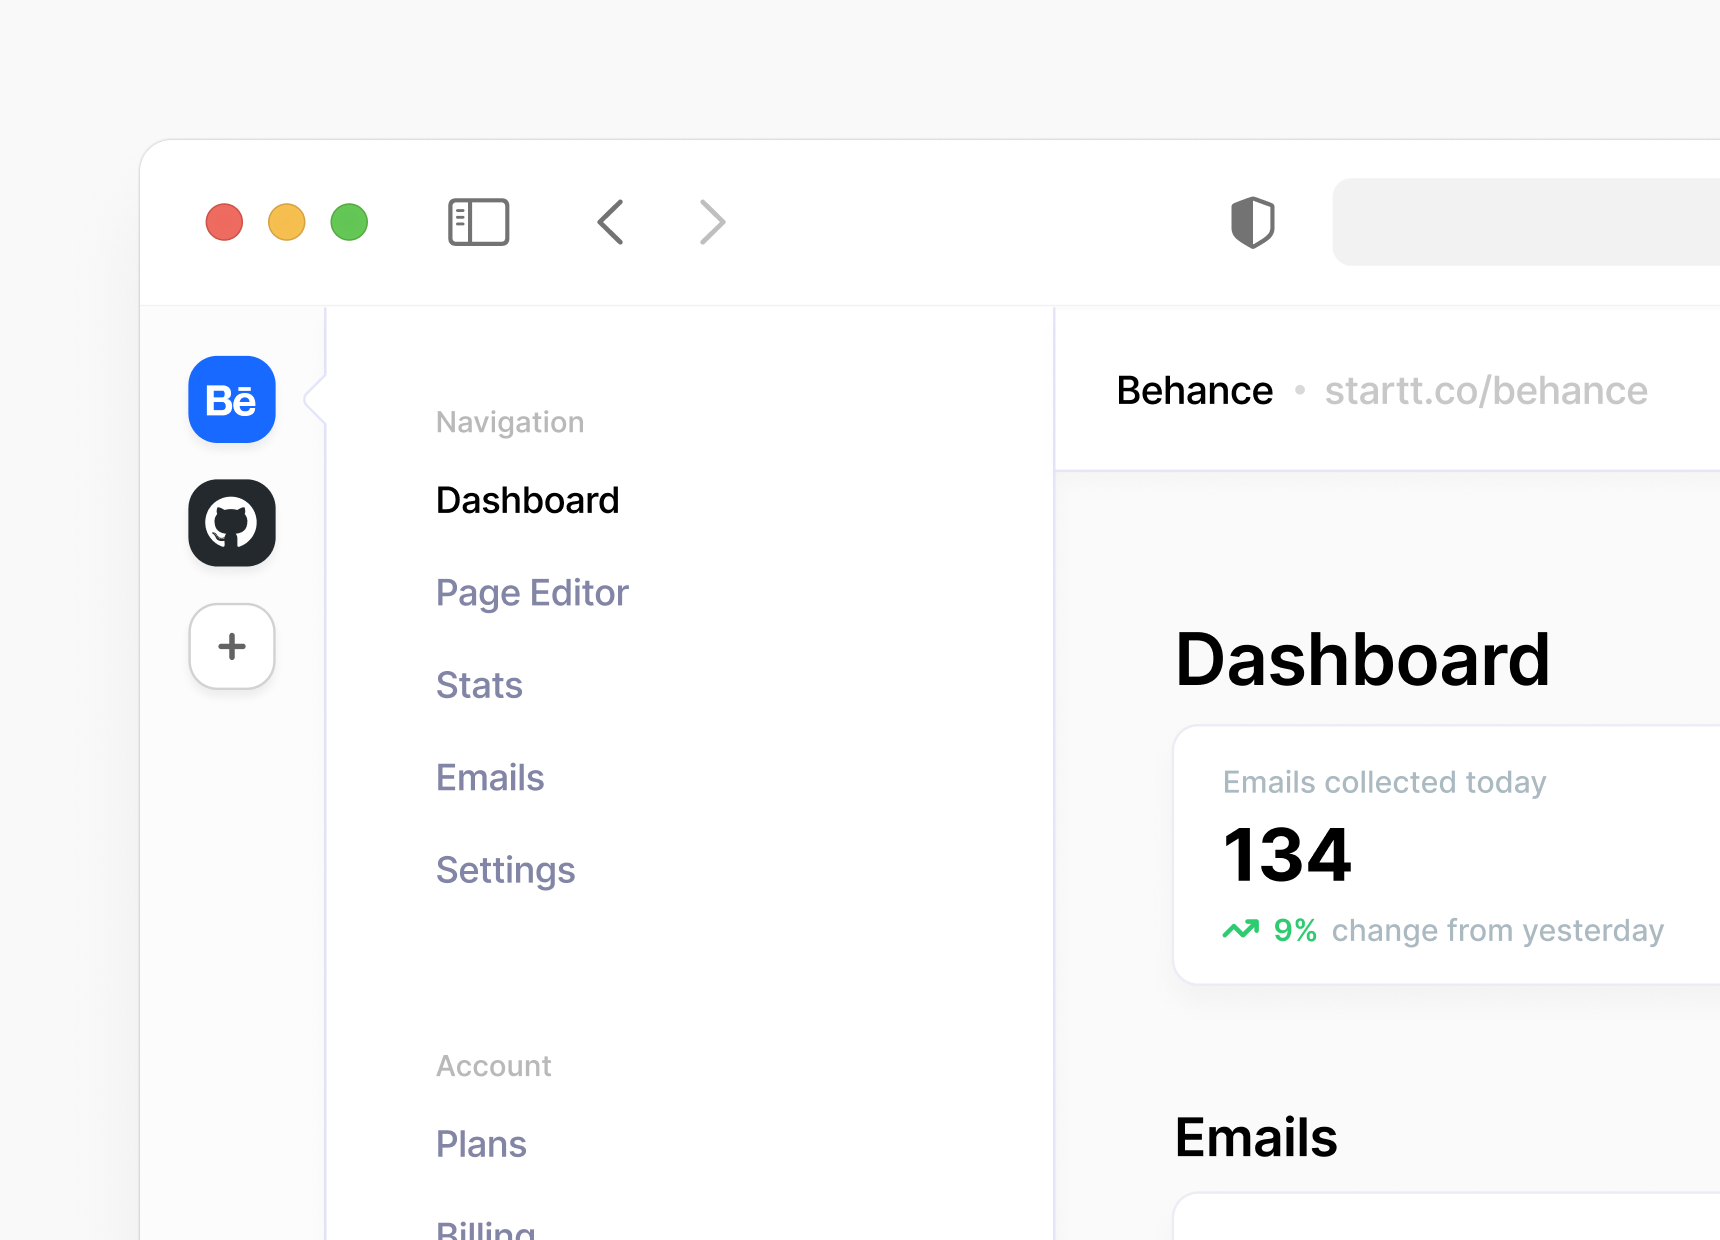Click the green upward trend arrow icon
The image size is (1720, 1240).
(1241, 930)
